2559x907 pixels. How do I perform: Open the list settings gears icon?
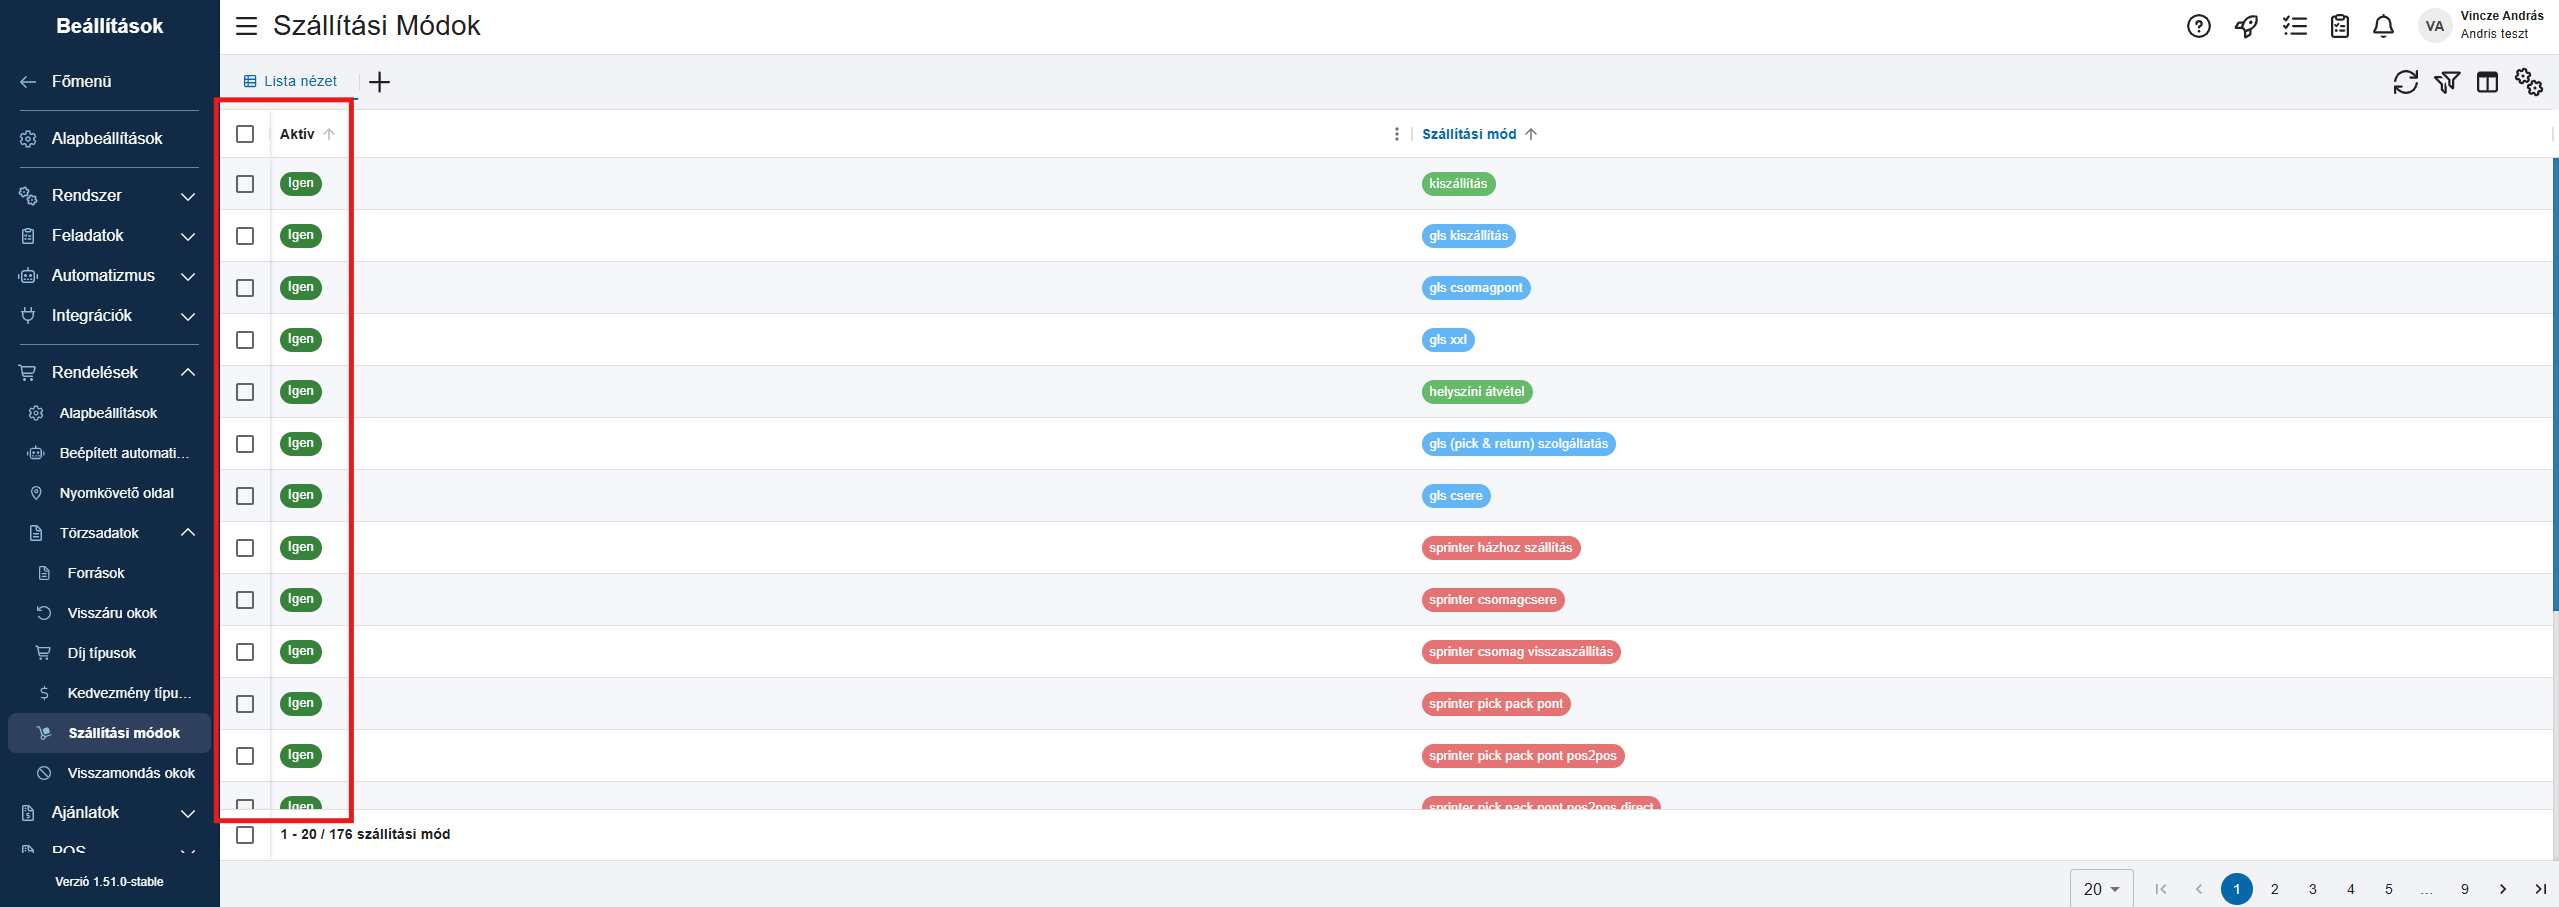click(2529, 82)
